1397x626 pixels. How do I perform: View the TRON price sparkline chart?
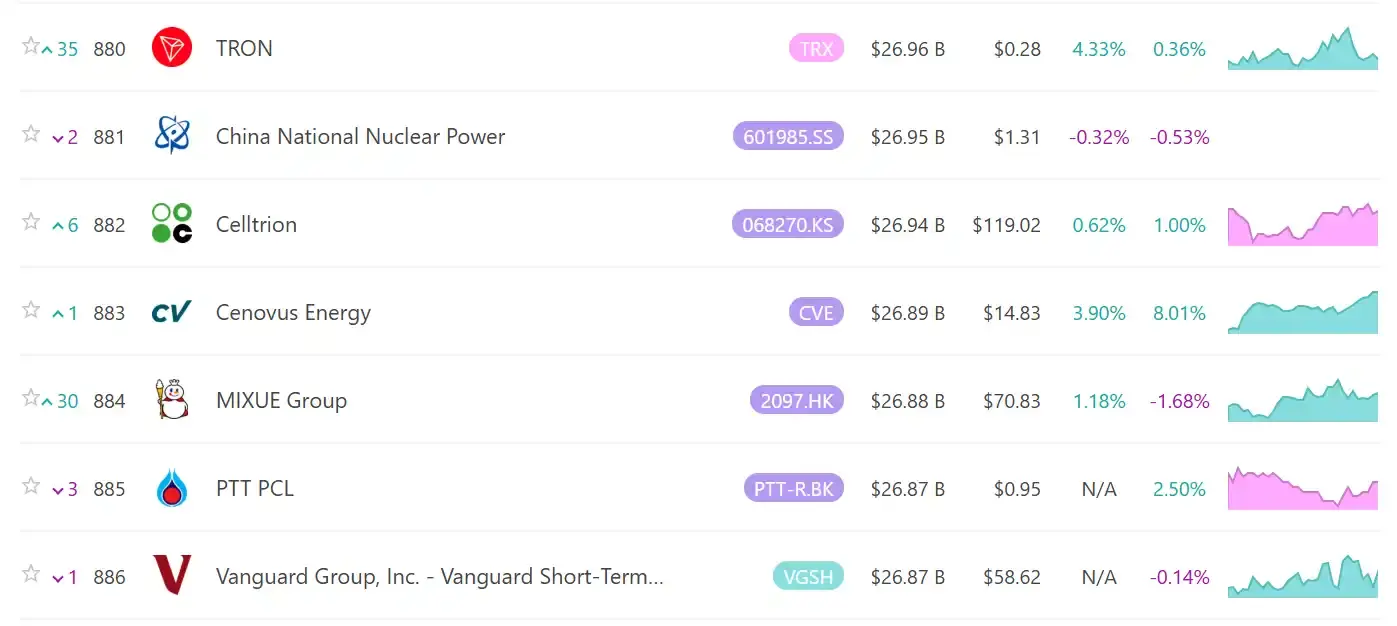tap(1302, 50)
